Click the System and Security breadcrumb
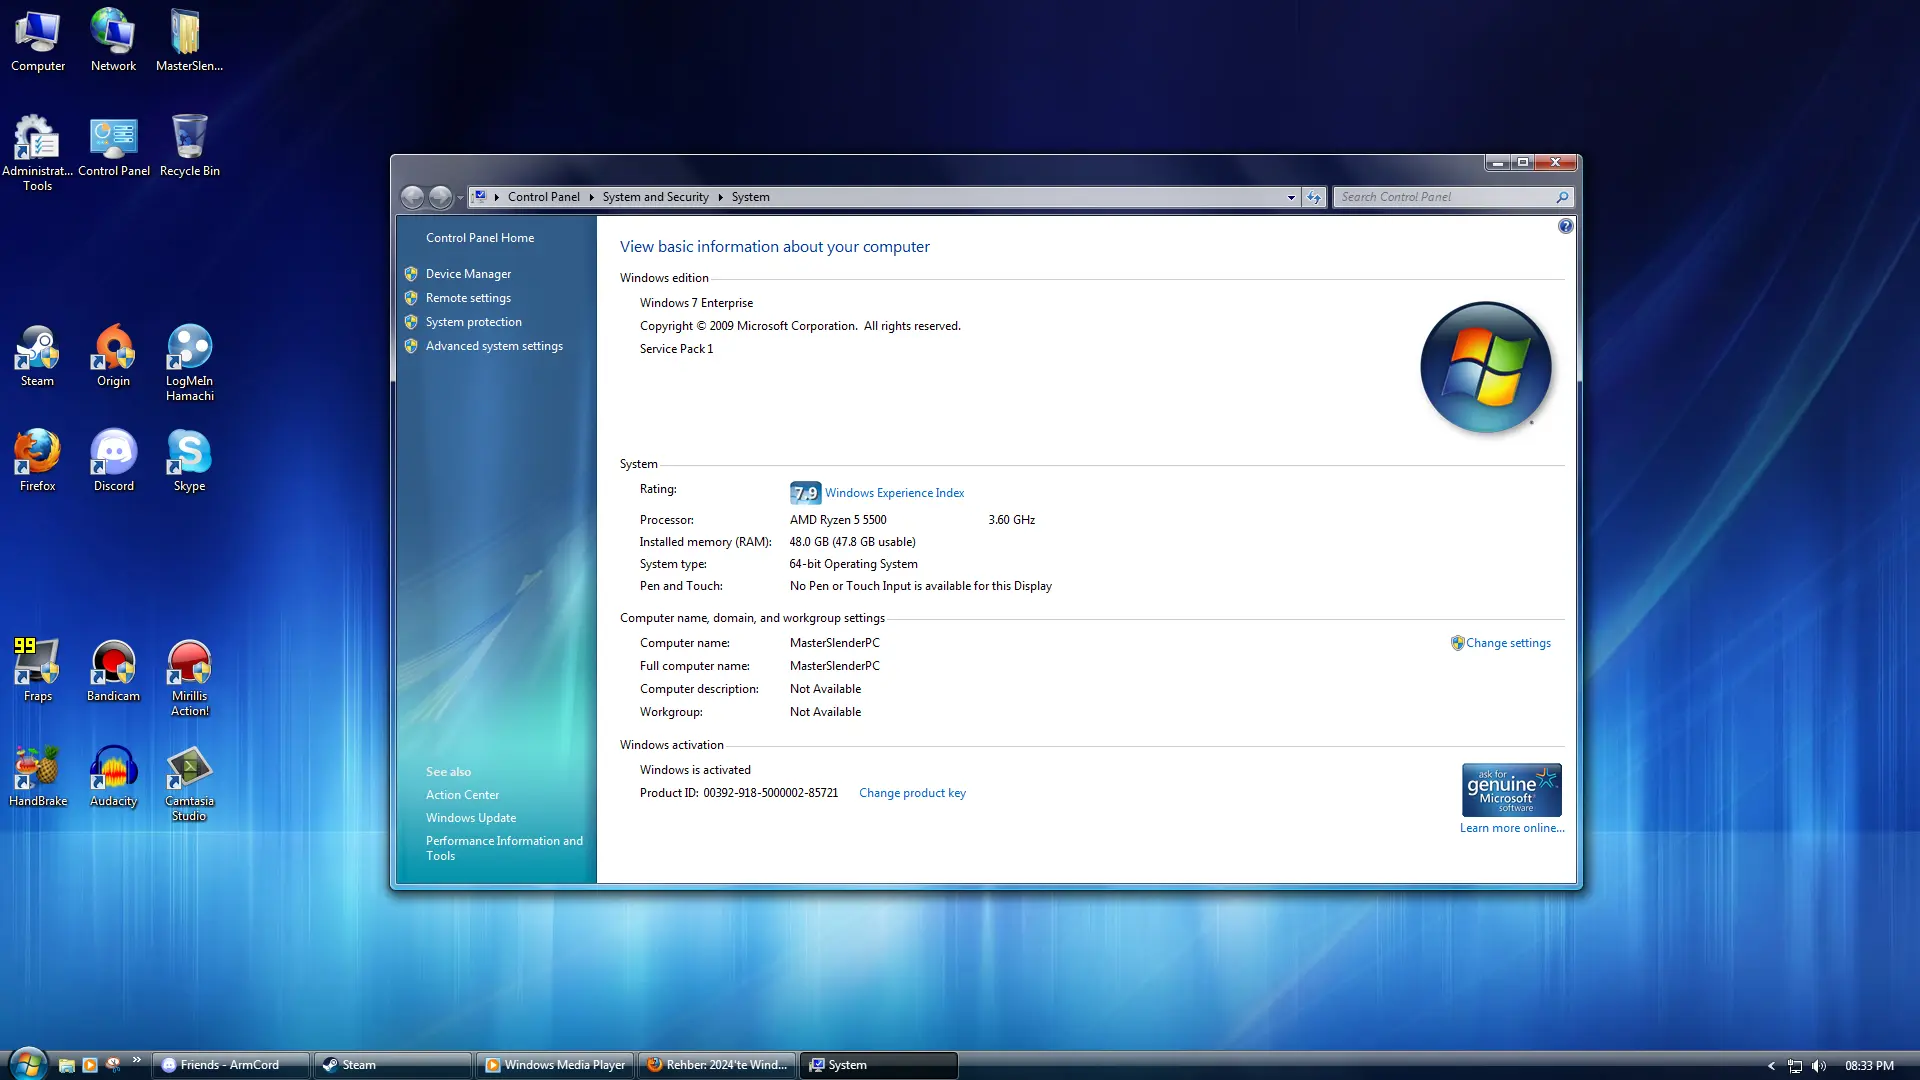Screen dimensions: 1920x1080 click(x=655, y=197)
